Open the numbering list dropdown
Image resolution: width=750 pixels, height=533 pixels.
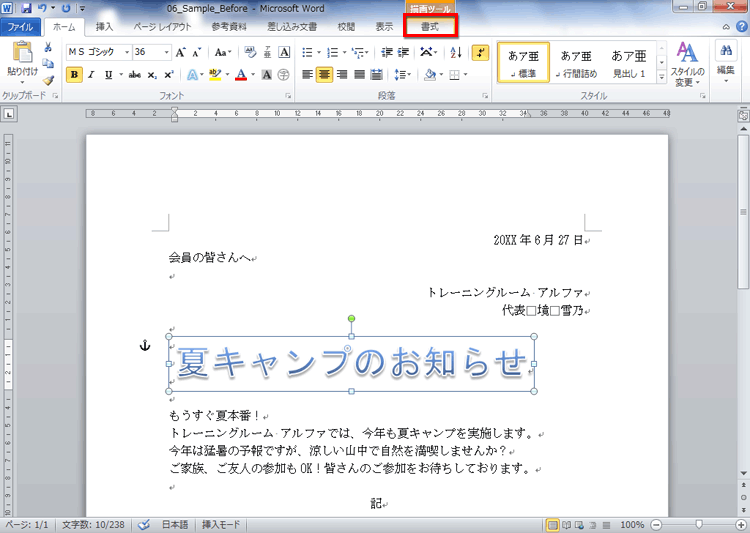[344, 52]
